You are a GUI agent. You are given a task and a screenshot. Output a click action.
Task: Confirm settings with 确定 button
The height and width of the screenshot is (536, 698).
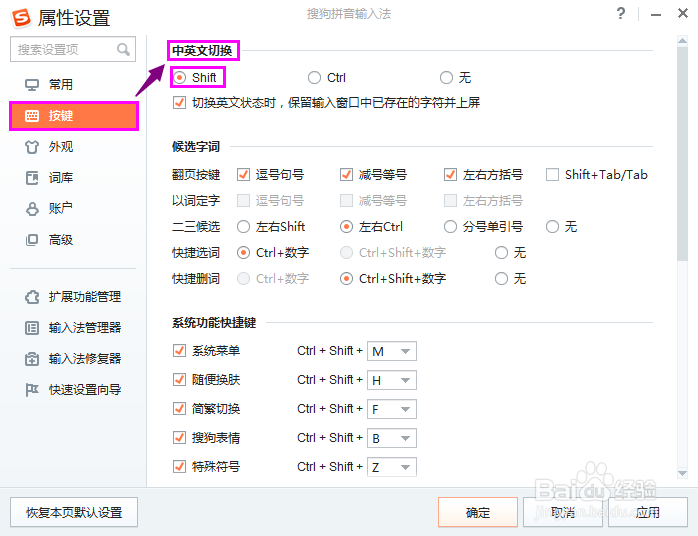tap(478, 512)
